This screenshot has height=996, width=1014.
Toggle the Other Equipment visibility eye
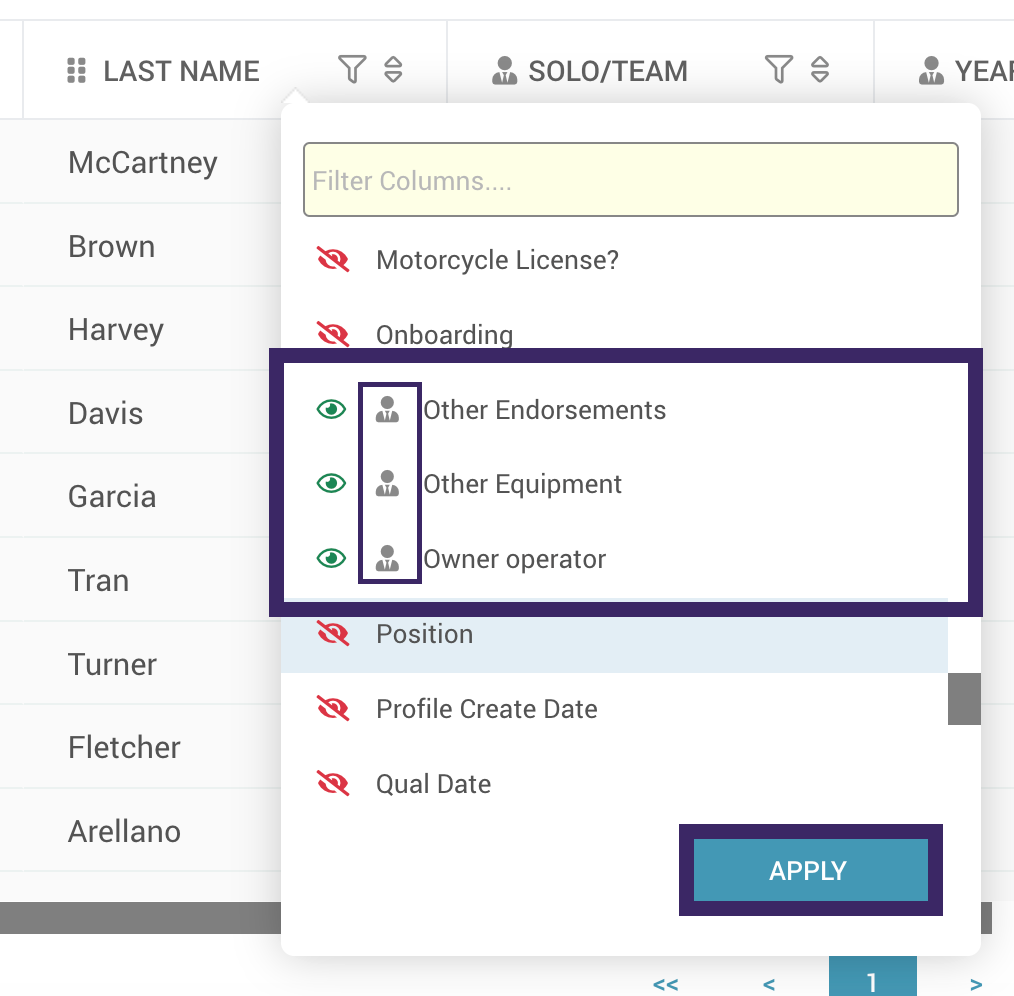click(331, 484)
